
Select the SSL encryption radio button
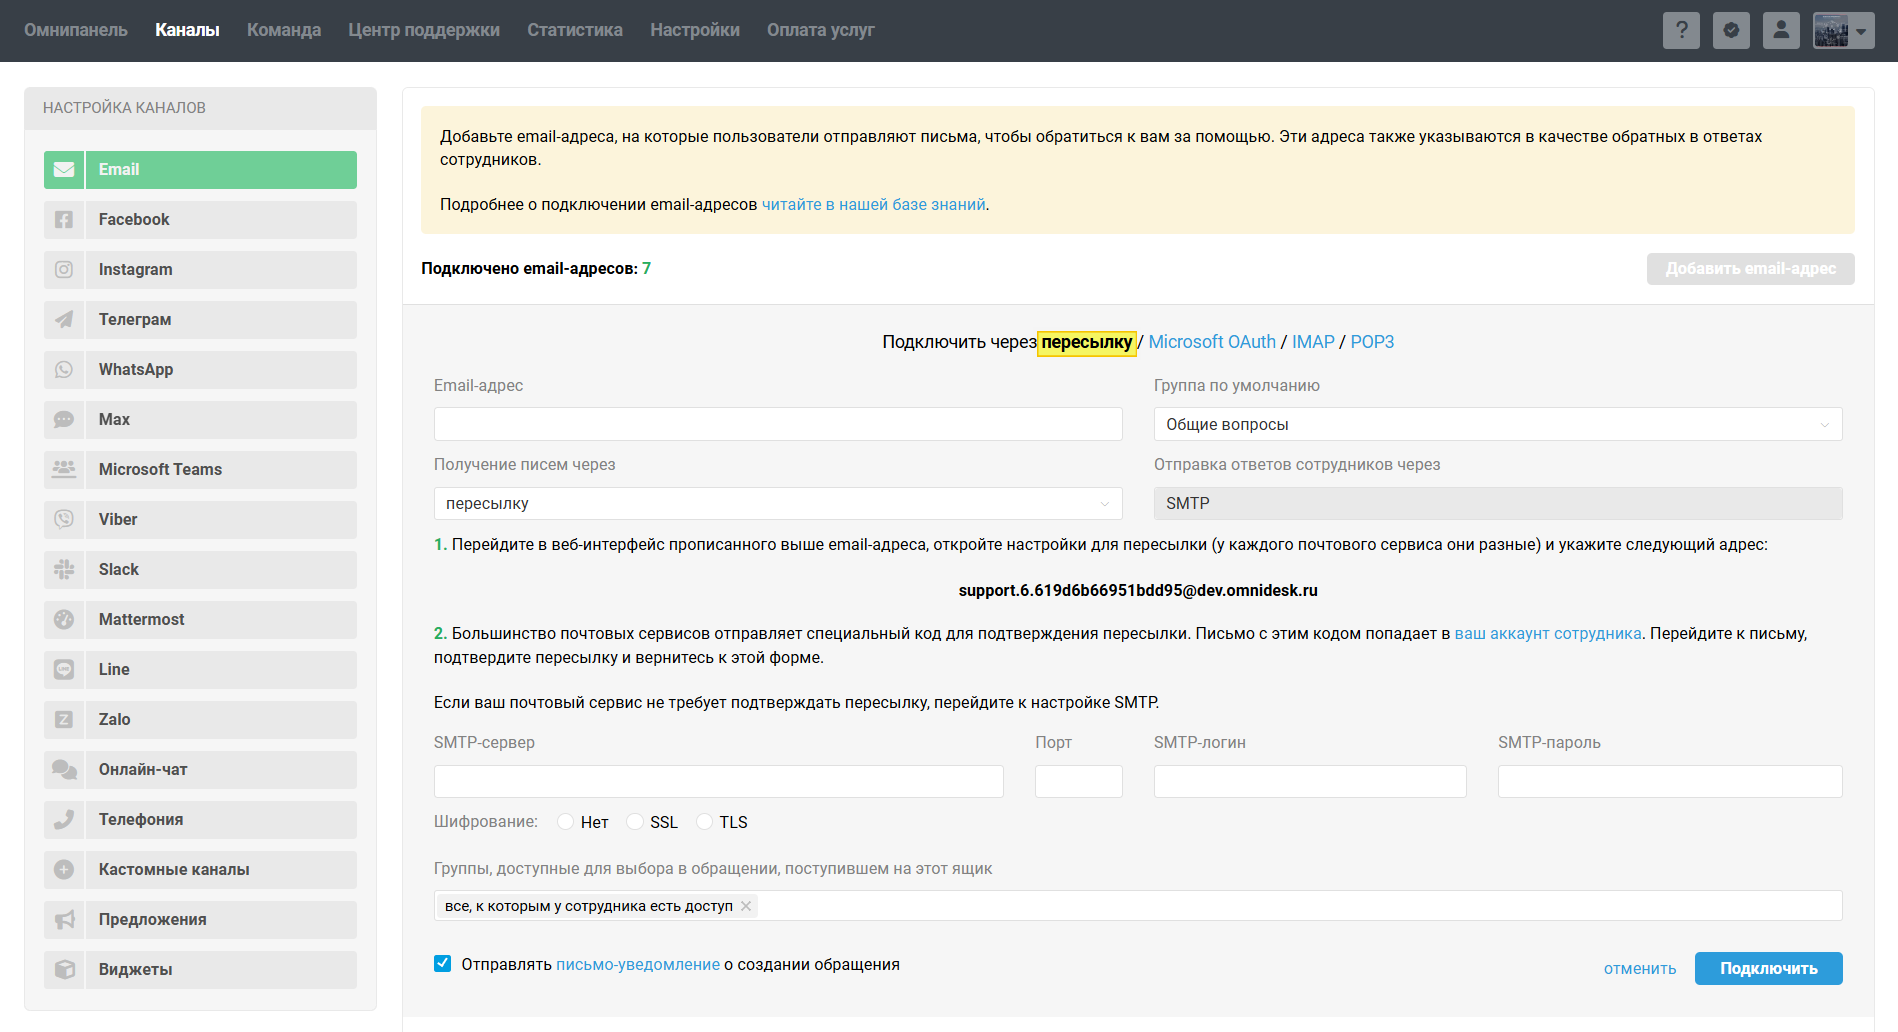635,822
